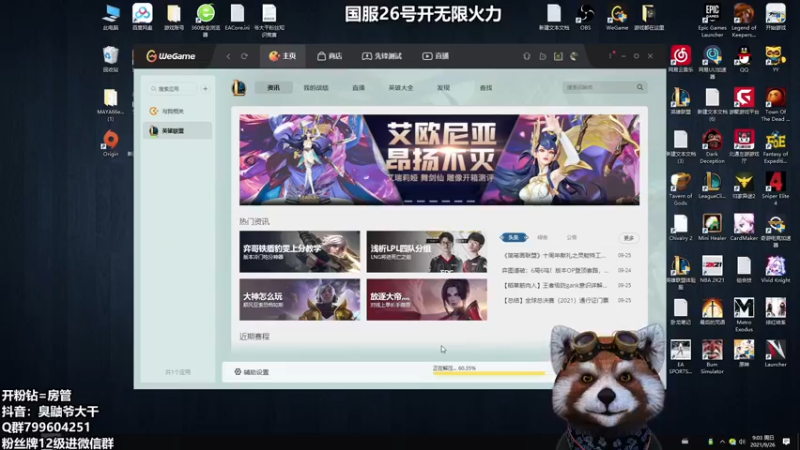Open the WeGame menu dots icon
The image size is (800, 450).
[610, 56]
